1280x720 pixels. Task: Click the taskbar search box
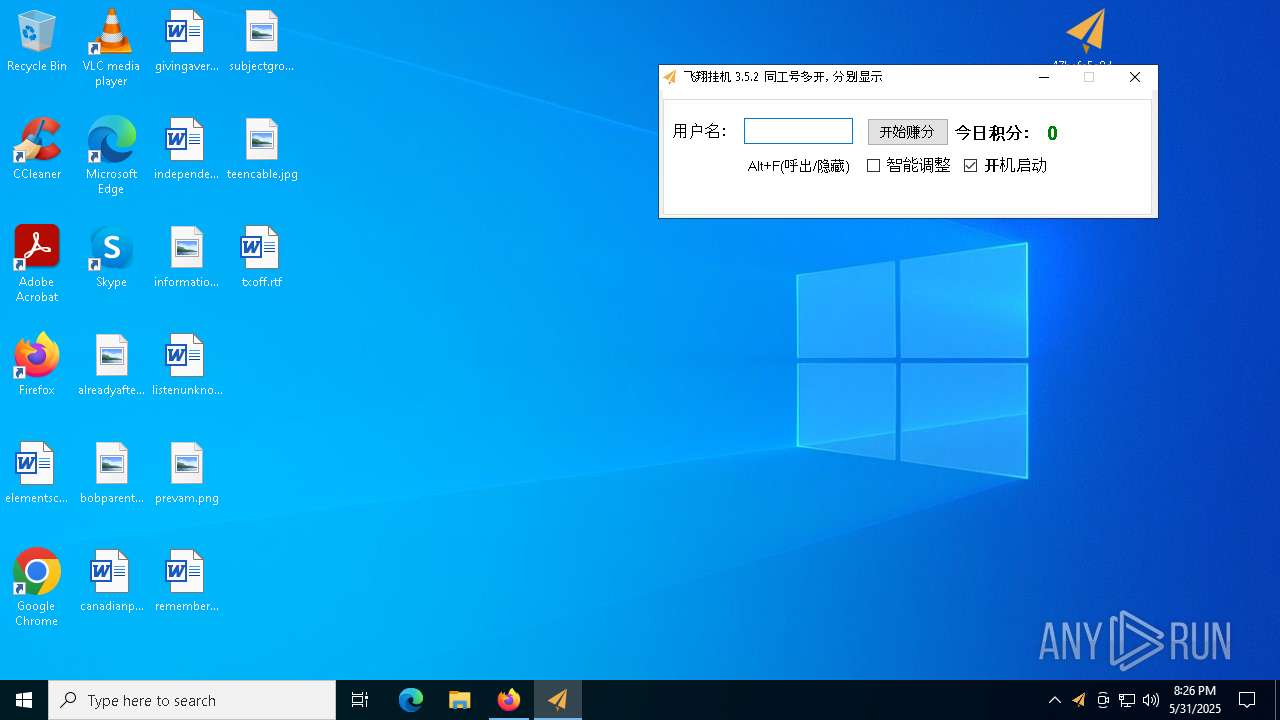(192, 700)
